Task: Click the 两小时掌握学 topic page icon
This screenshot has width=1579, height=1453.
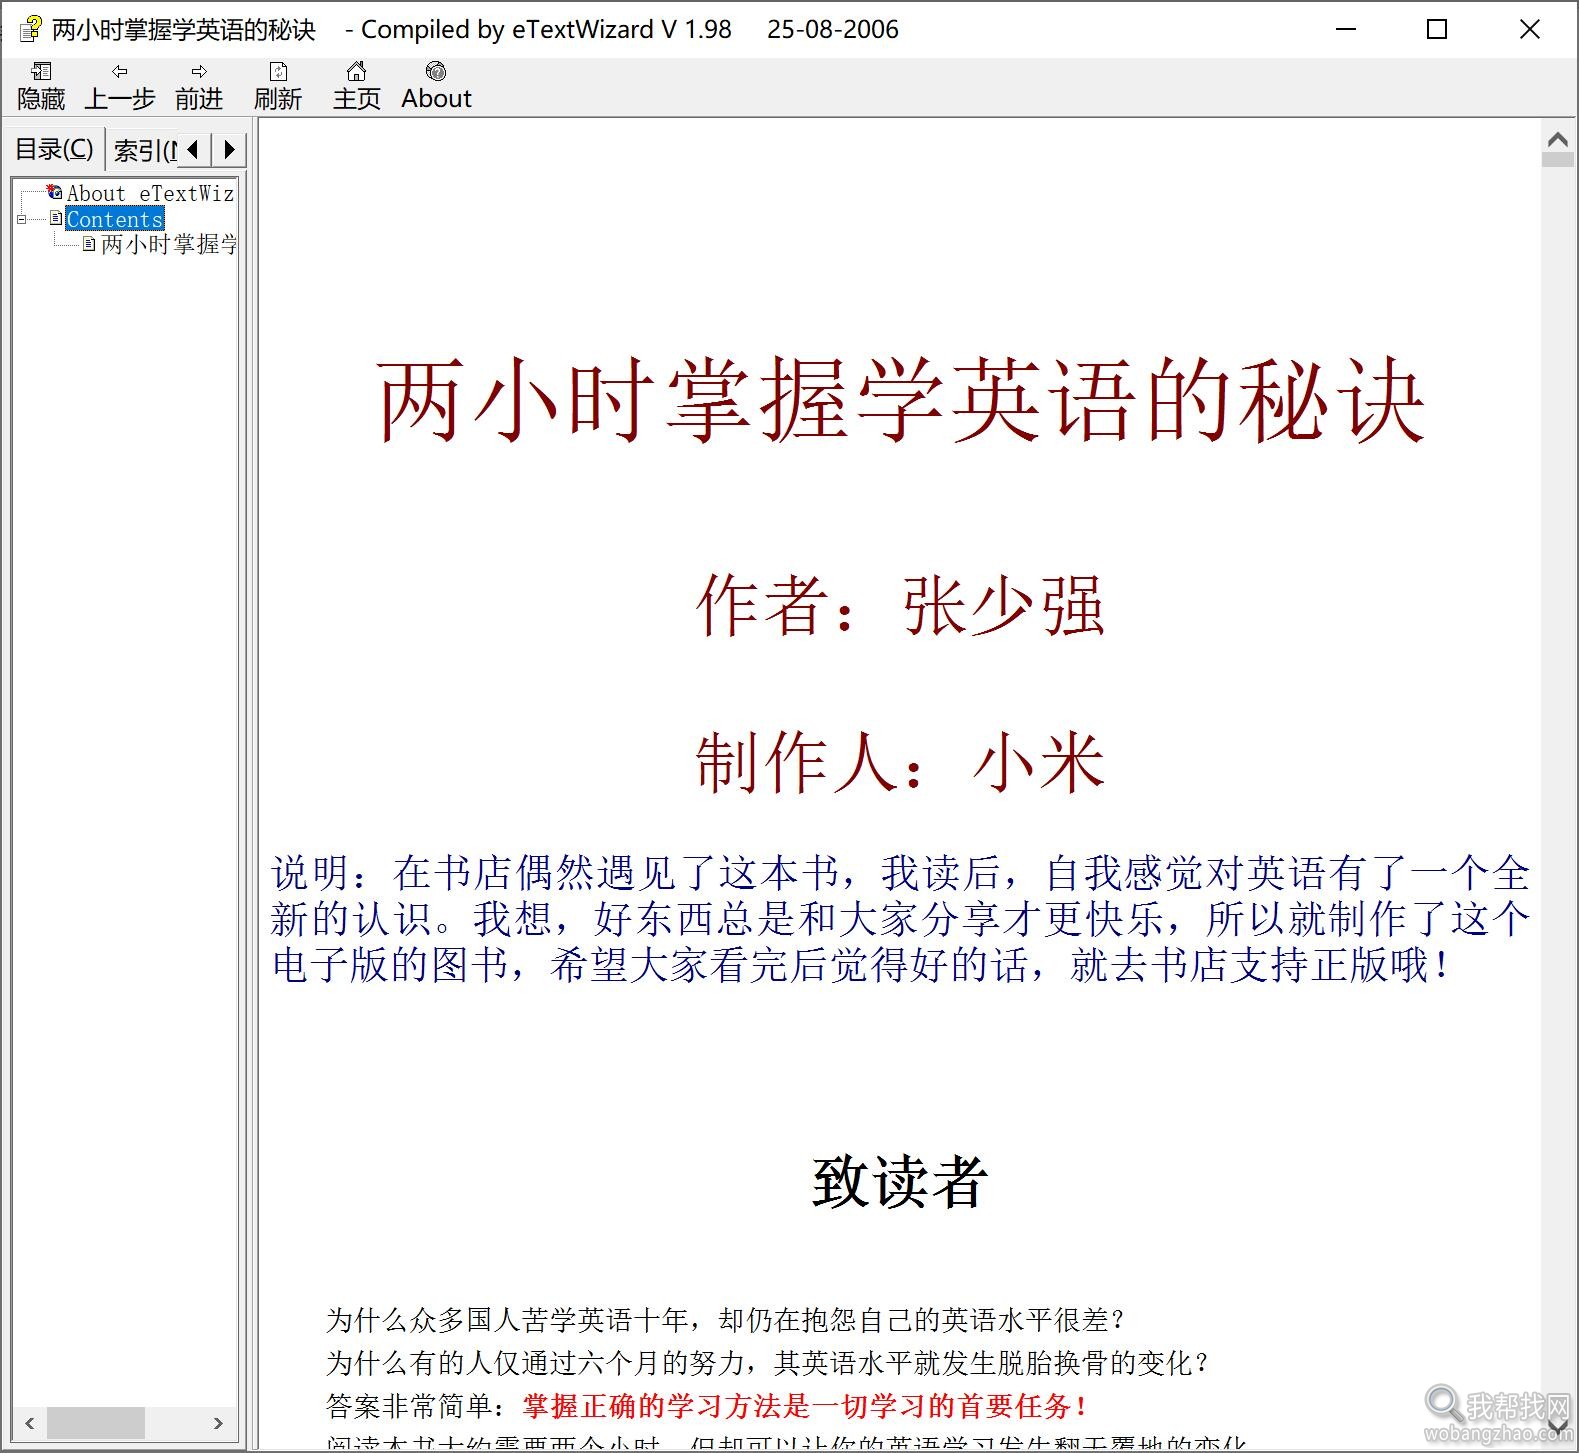Action: click(89, 243)
